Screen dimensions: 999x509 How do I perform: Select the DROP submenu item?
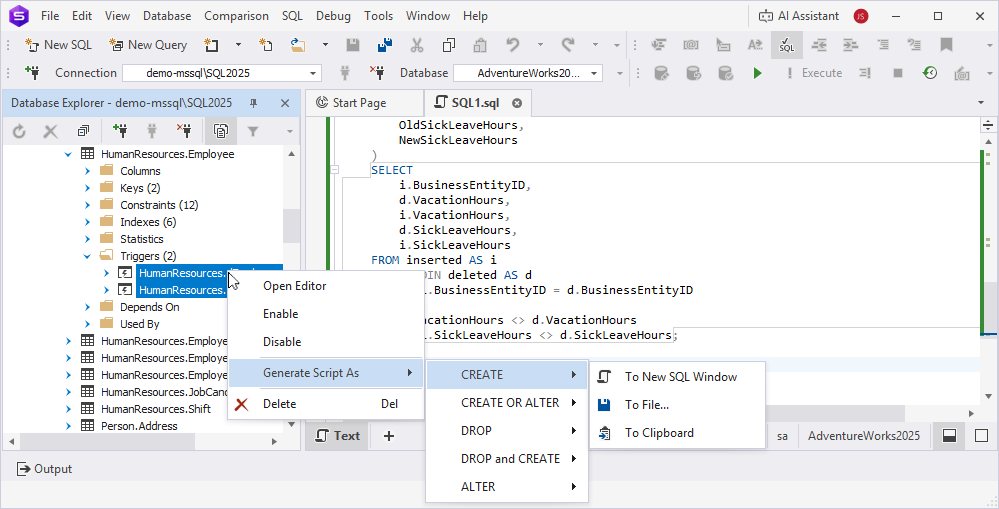pyautogui.click(x=507, y=431)
